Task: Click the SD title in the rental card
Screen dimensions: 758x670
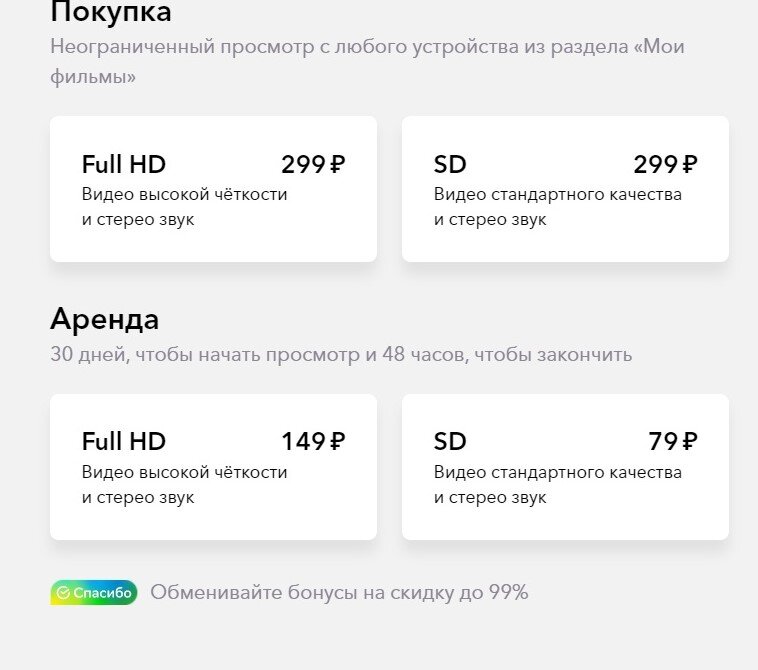Action: point(450,441)
